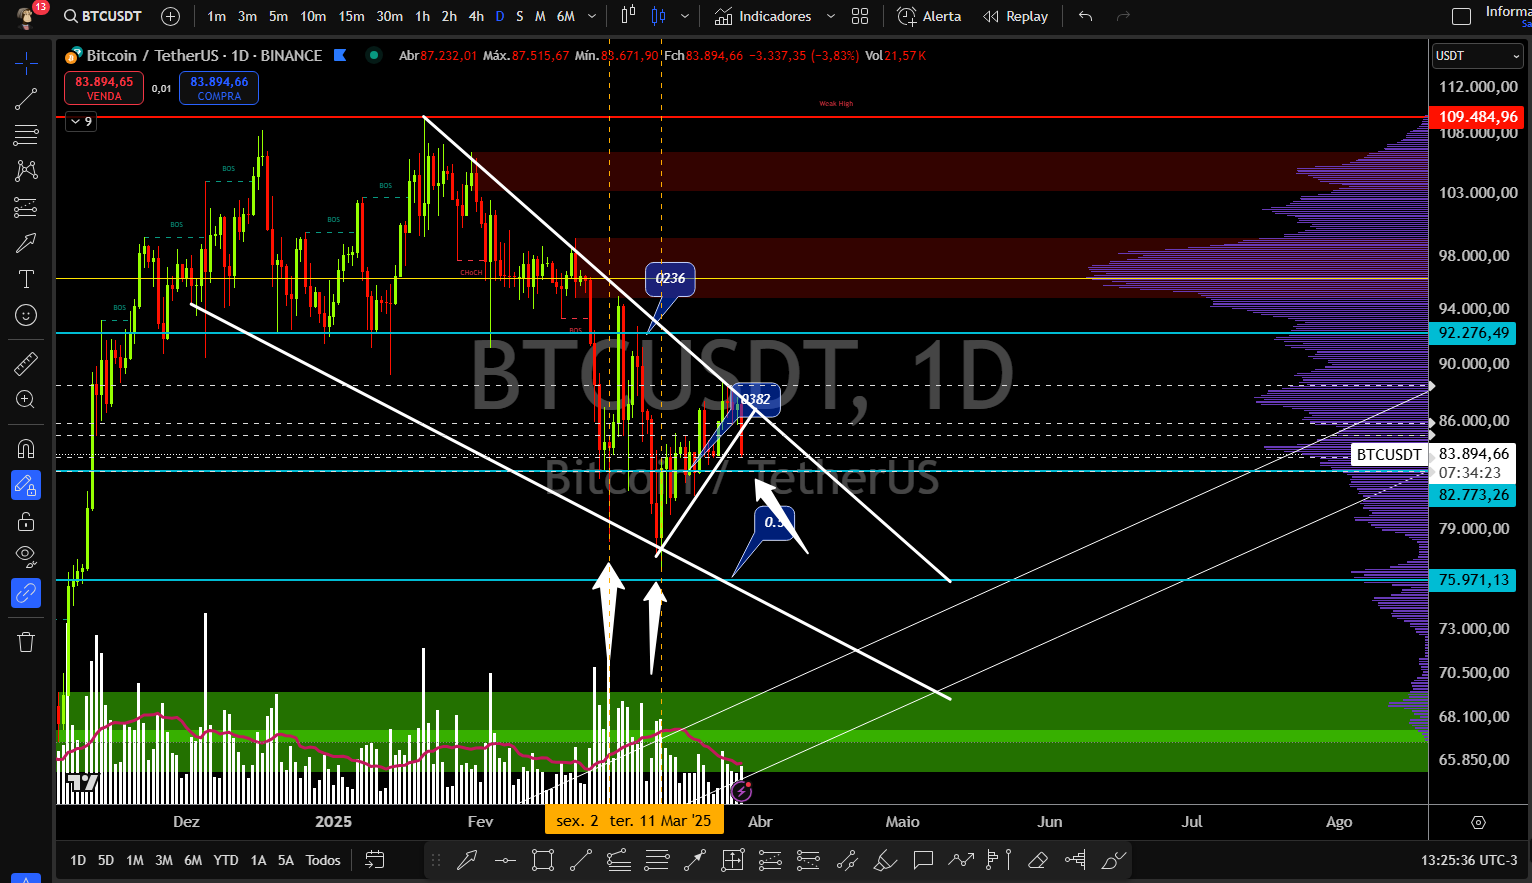Select rectangle tool in floating toolbar
The height and width of the screenshot is (883, 1532).
point(543,860)
